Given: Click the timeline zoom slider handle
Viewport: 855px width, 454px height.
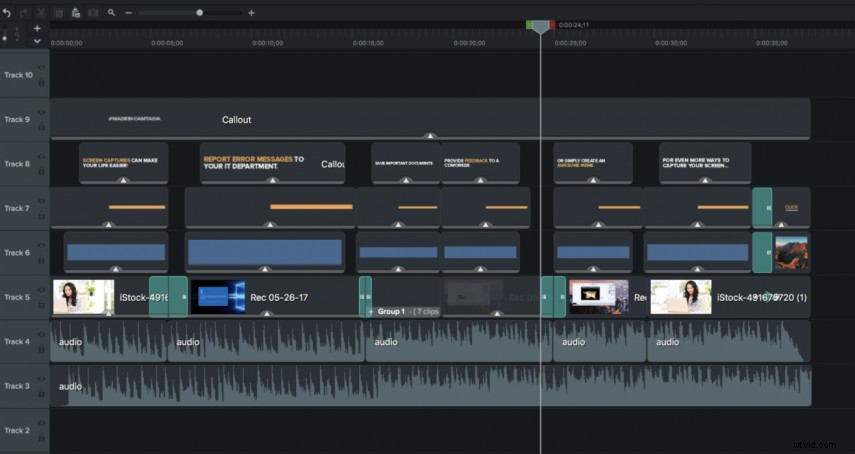Looking at the screenshot, I should coord(200,13).
